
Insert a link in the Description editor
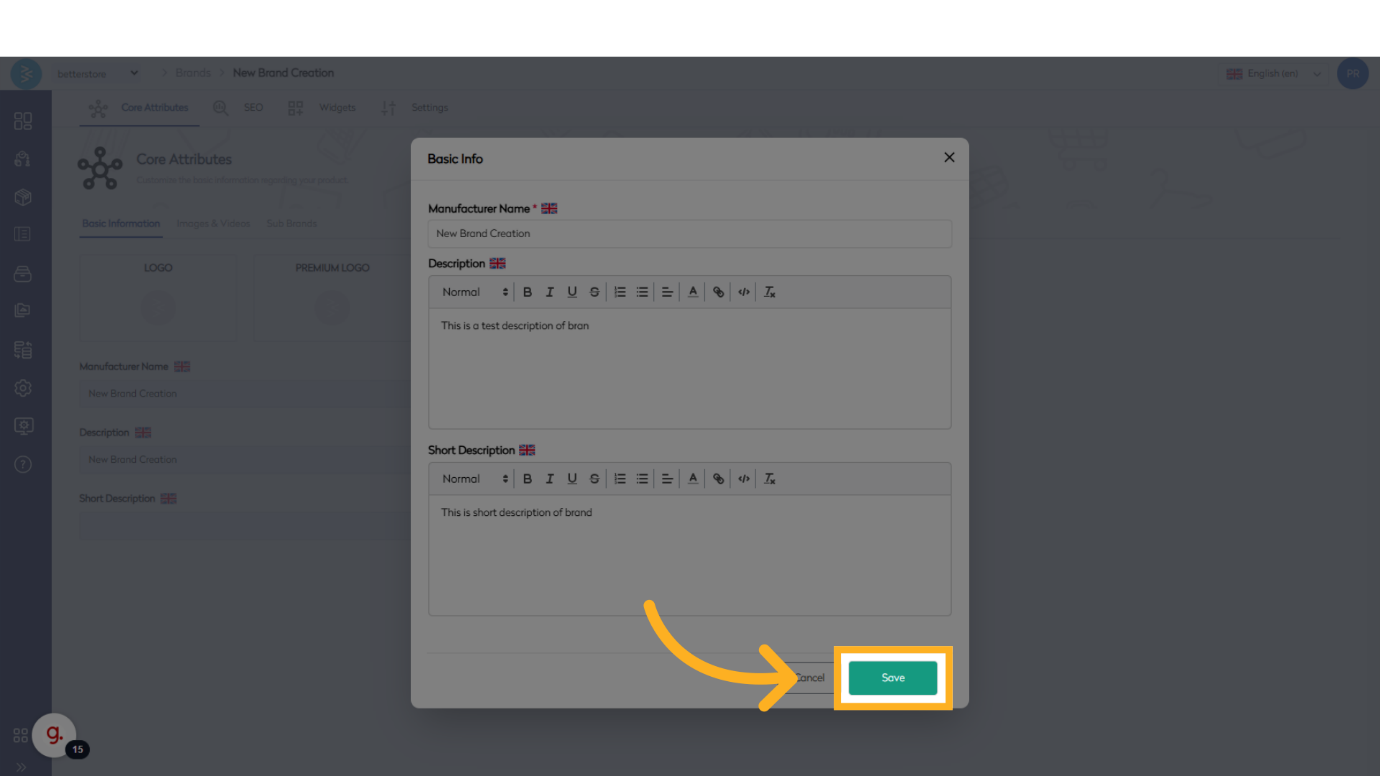click(718, 292)
